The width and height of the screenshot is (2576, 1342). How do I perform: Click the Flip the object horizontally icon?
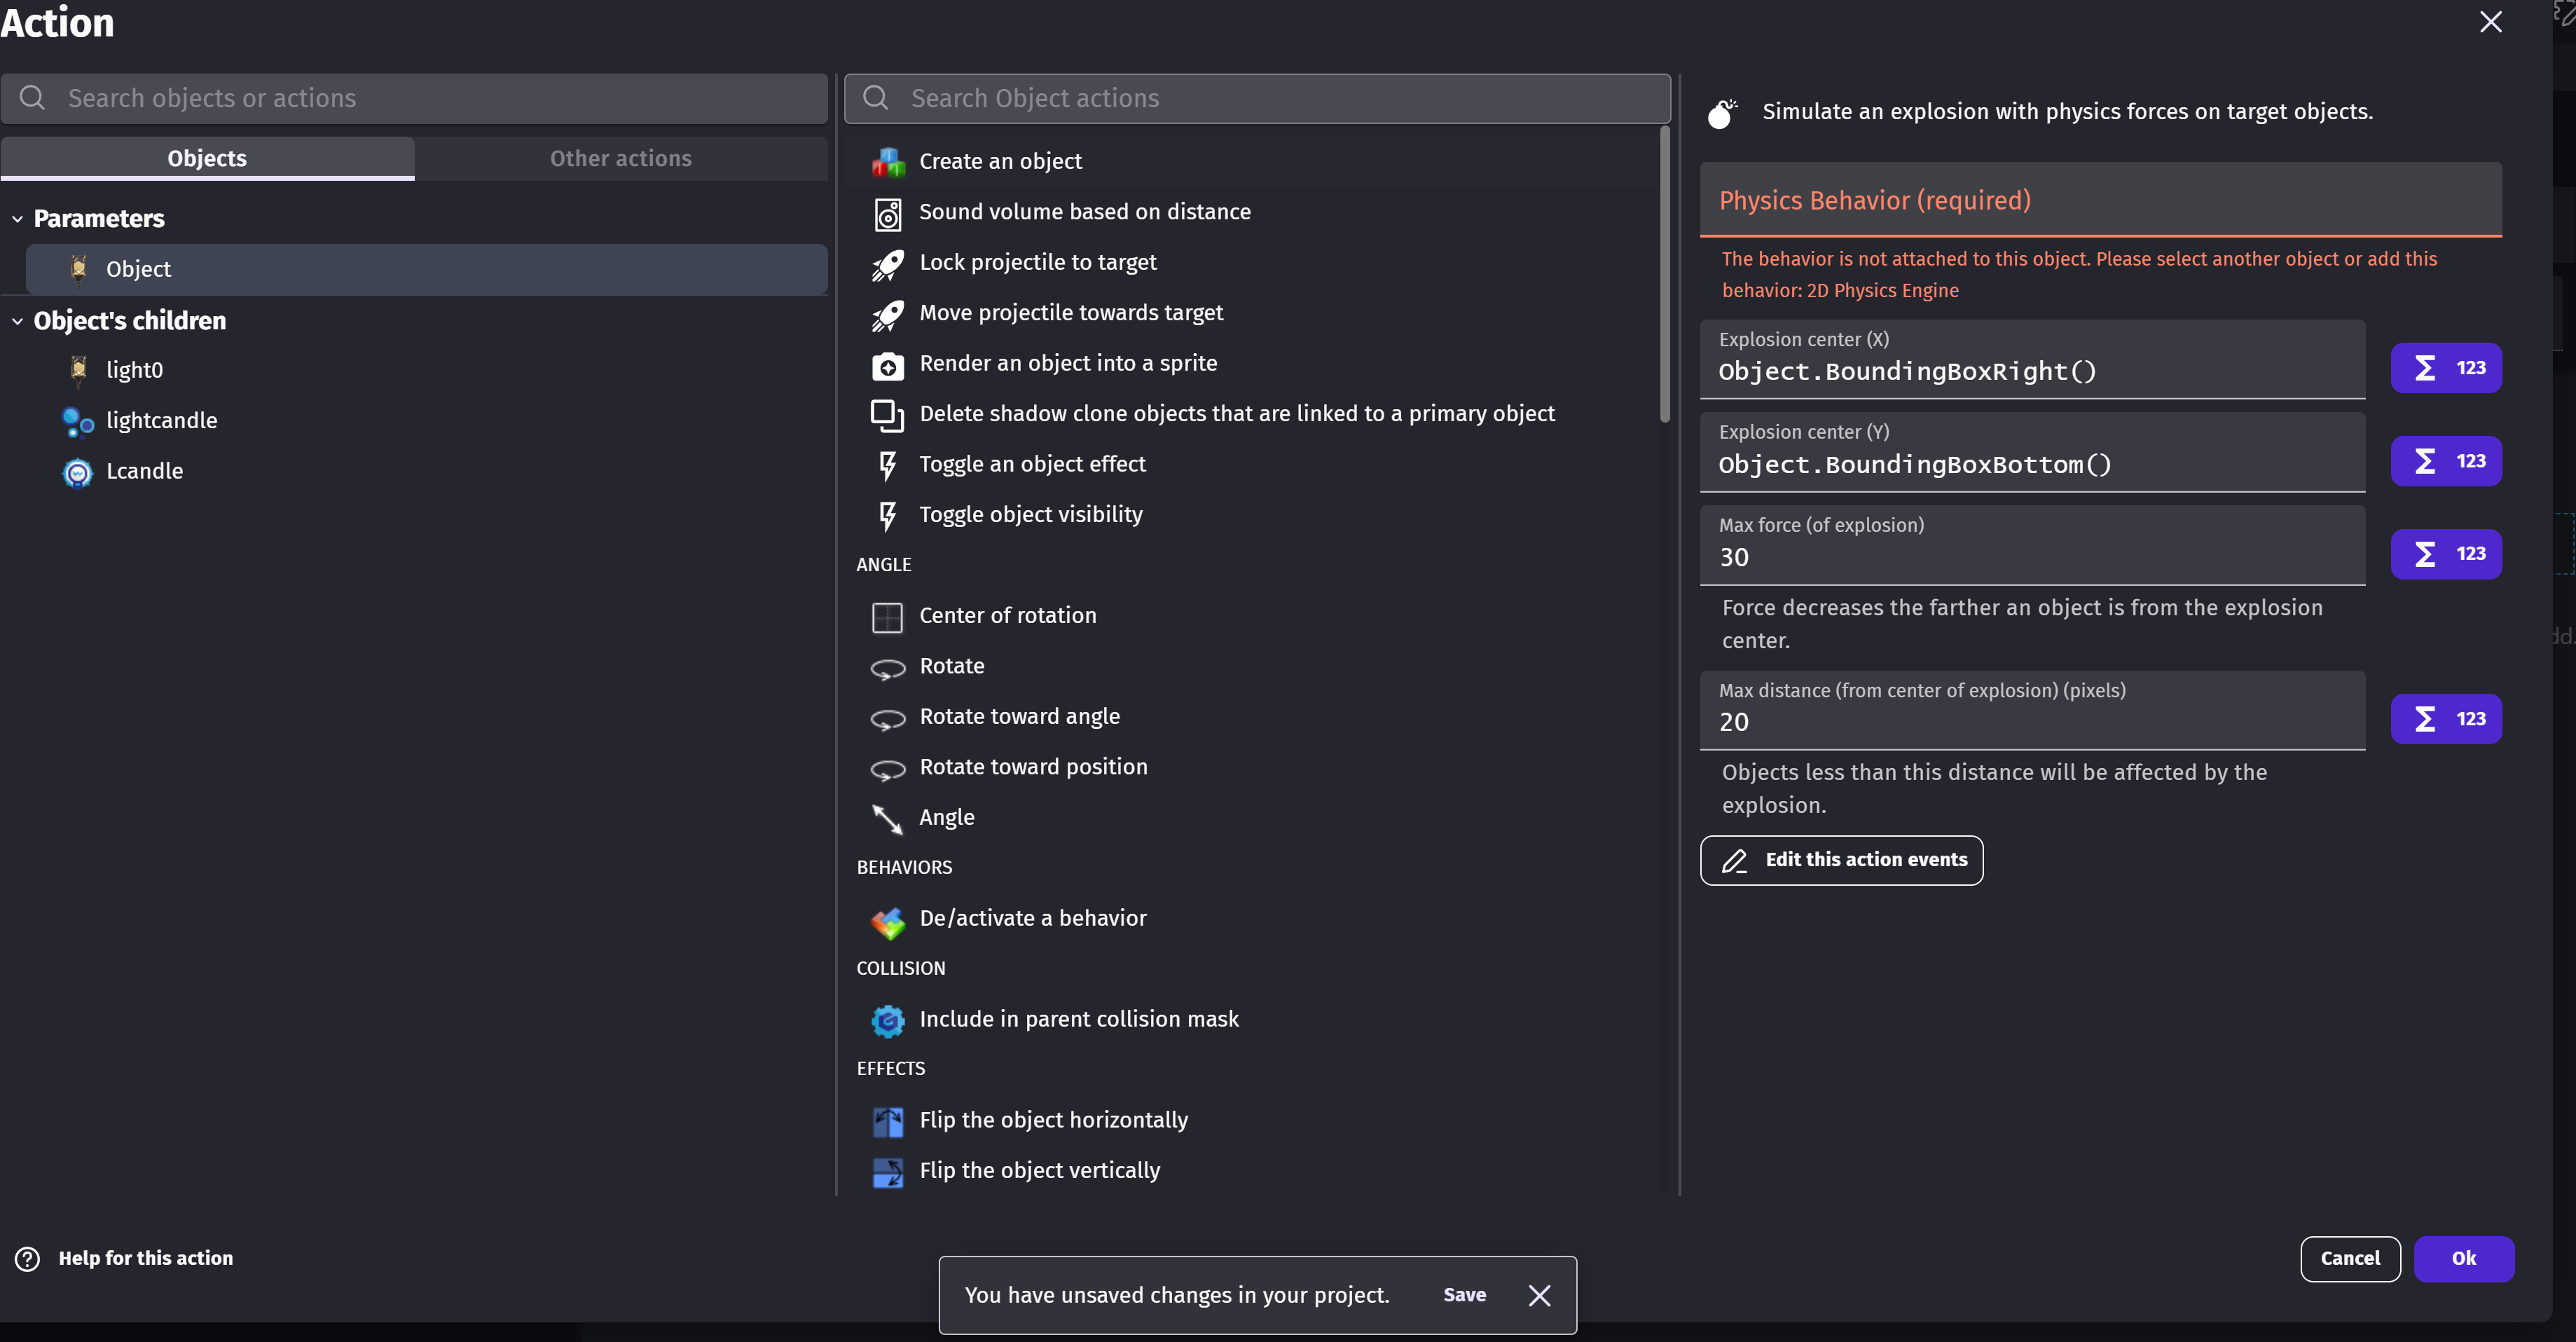pyautogui.click(x=887, y=1121)
